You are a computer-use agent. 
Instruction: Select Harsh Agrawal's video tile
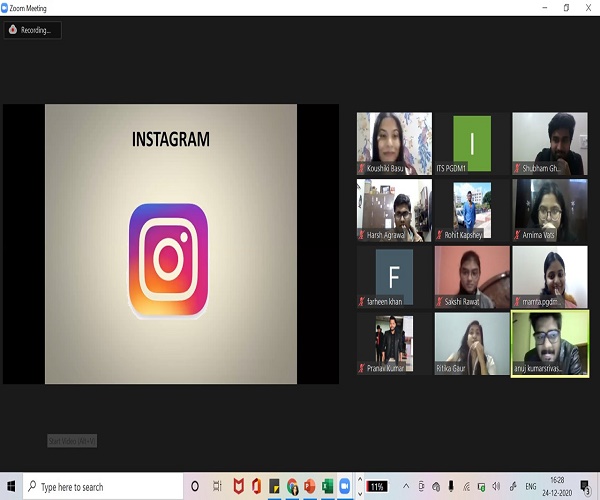click(x=394, y=210)
